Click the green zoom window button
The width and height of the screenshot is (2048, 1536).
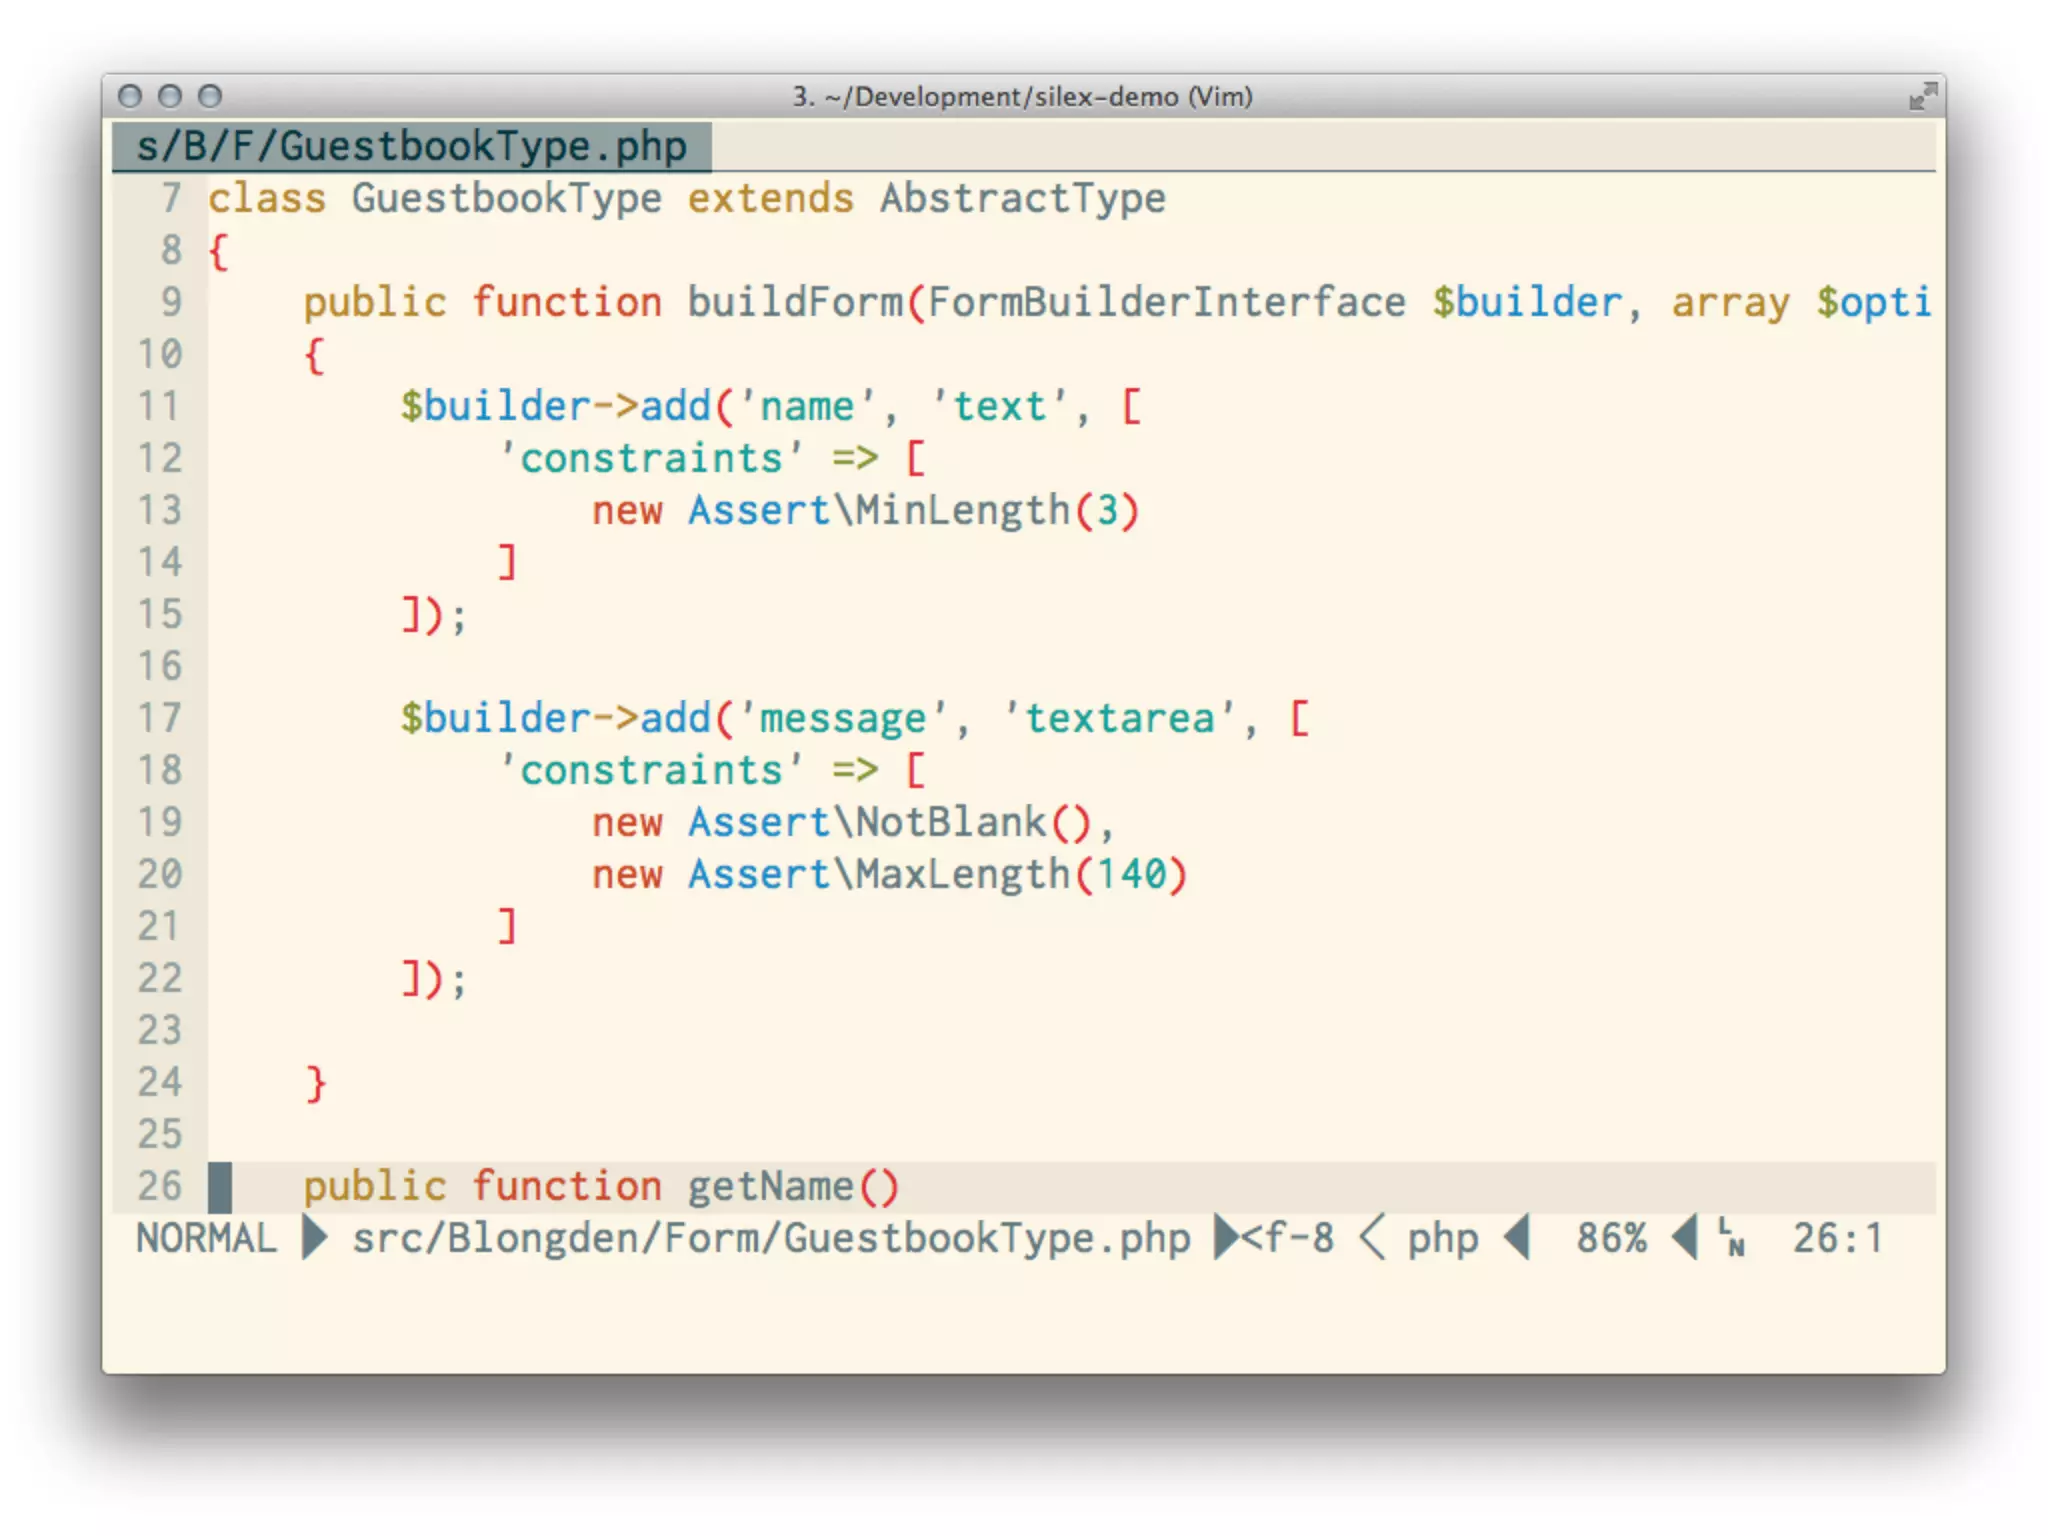coord(210,96)
